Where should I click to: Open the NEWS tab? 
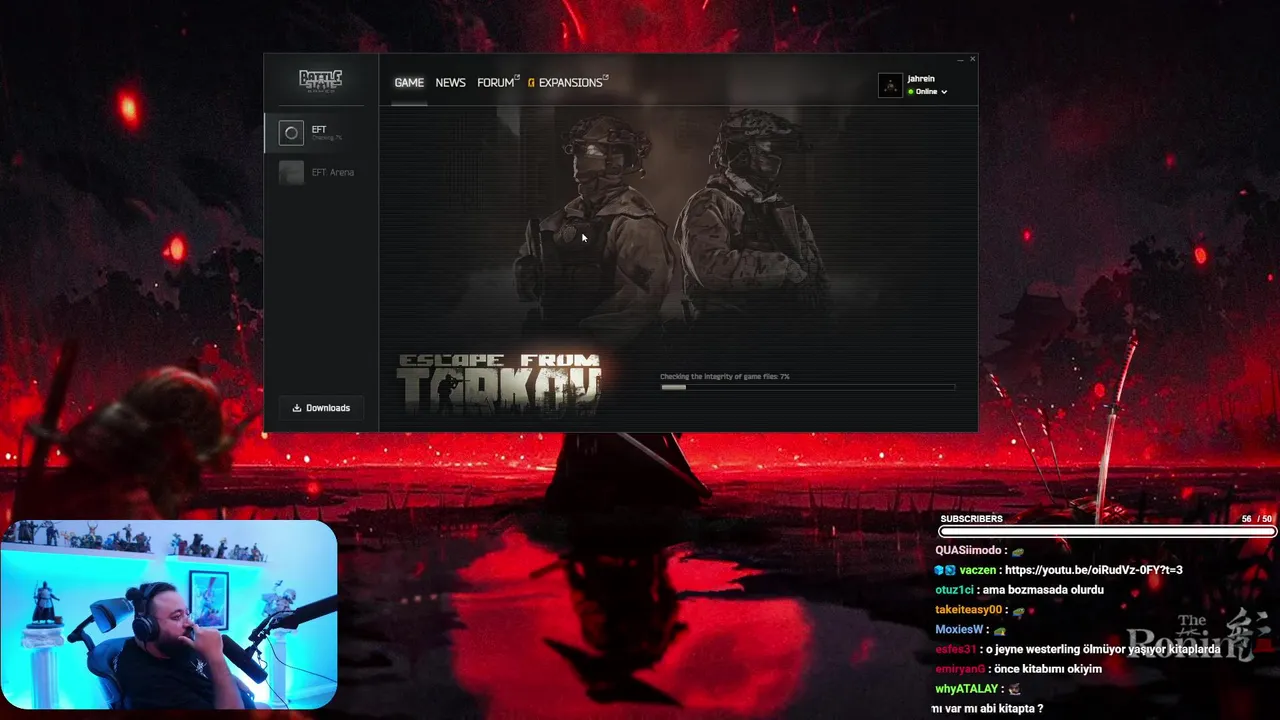[450, 83]
